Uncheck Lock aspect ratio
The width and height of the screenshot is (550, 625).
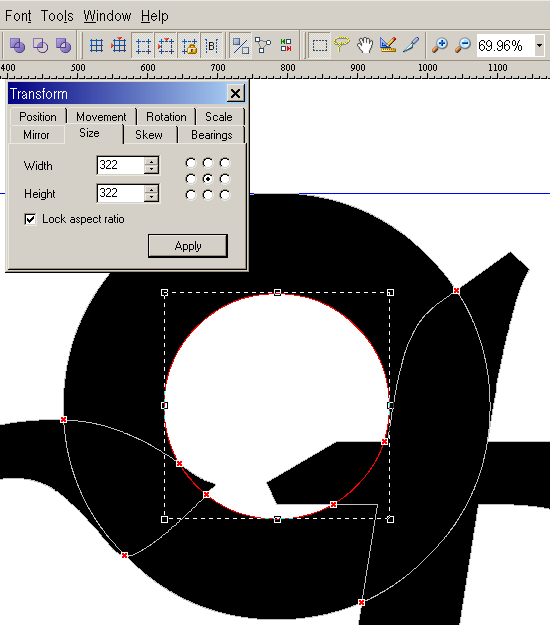(30, 219)
